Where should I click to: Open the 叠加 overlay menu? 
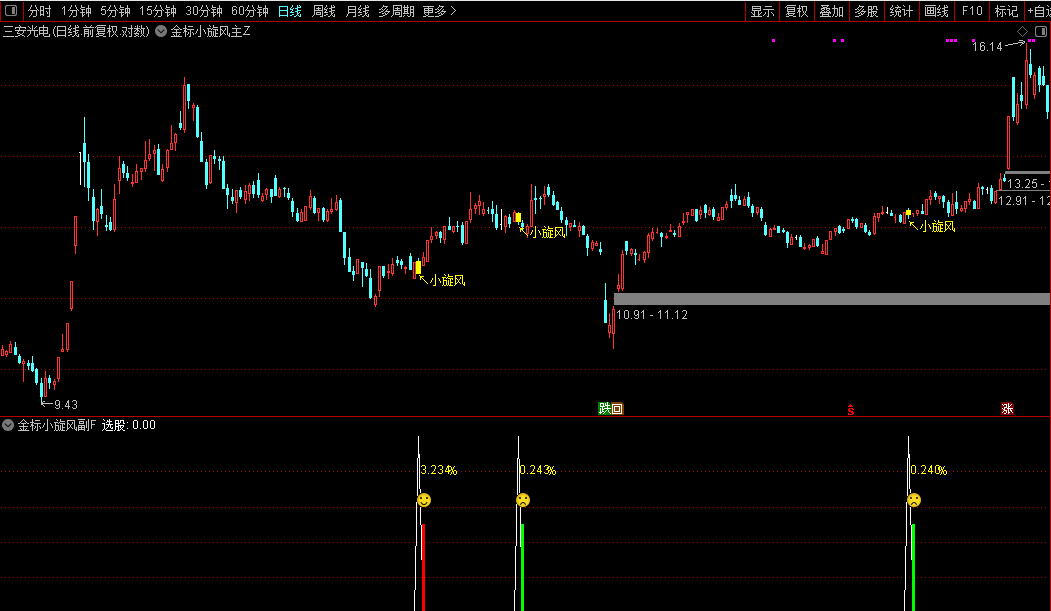tap(831, 11)
